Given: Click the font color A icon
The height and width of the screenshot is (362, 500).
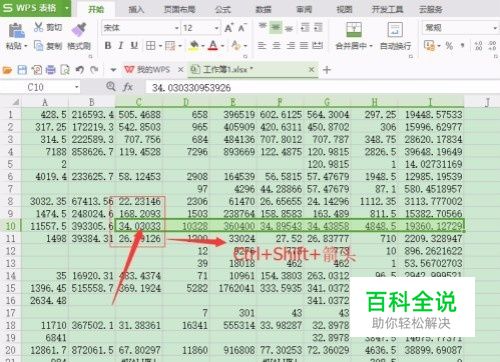Looking at the screenshot, I should pos(213,46).
